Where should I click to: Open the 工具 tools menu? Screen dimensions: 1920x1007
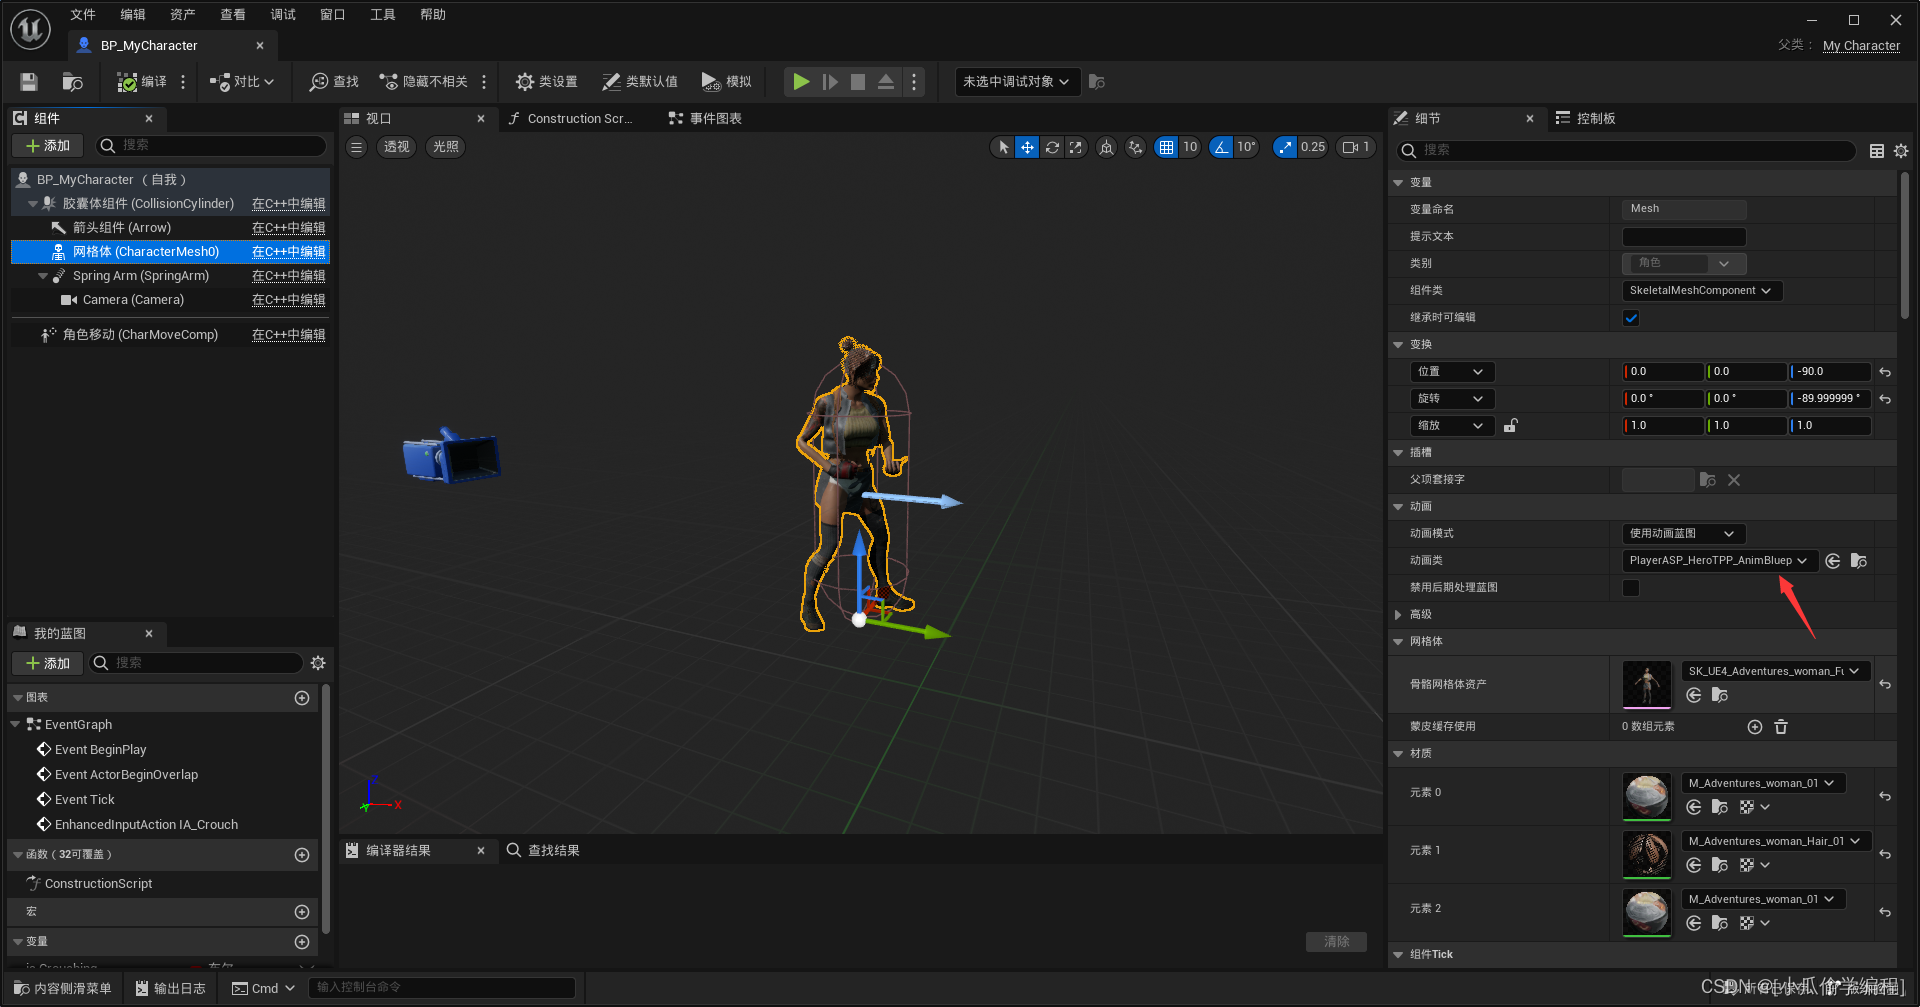(x=383, y=14)
